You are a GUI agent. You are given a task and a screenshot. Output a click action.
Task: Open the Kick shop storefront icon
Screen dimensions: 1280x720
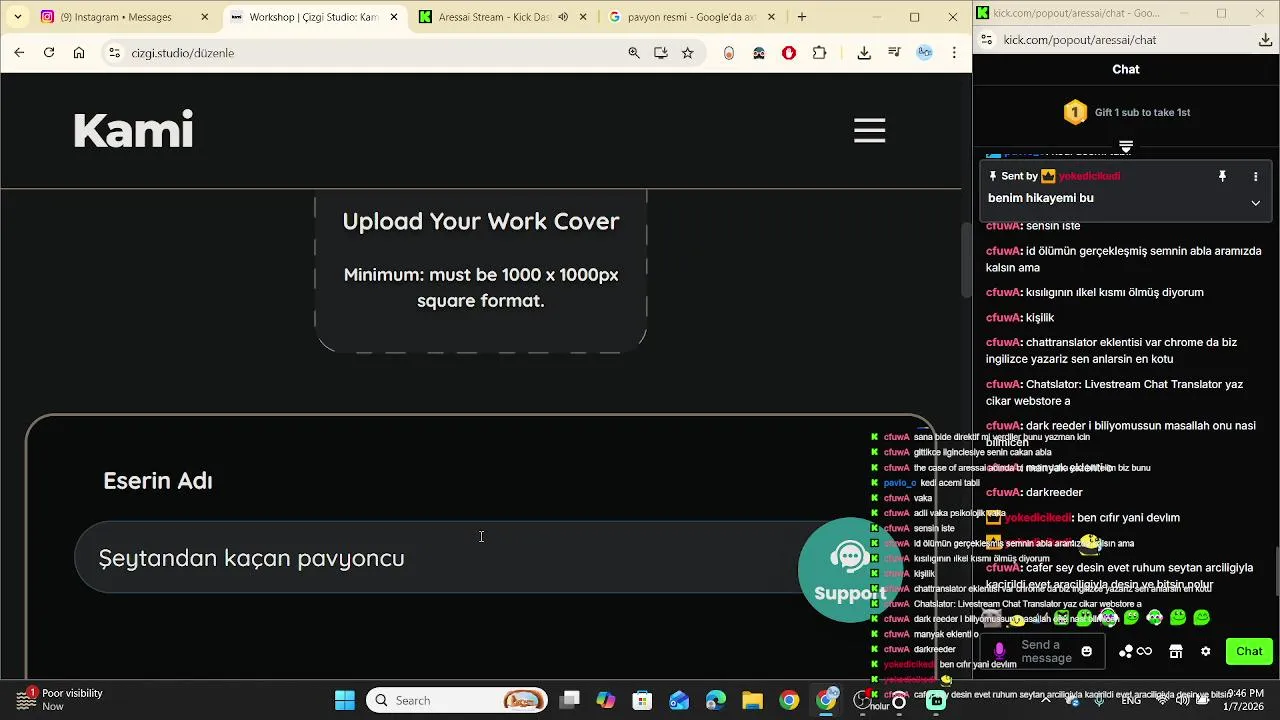point(1176,651)
